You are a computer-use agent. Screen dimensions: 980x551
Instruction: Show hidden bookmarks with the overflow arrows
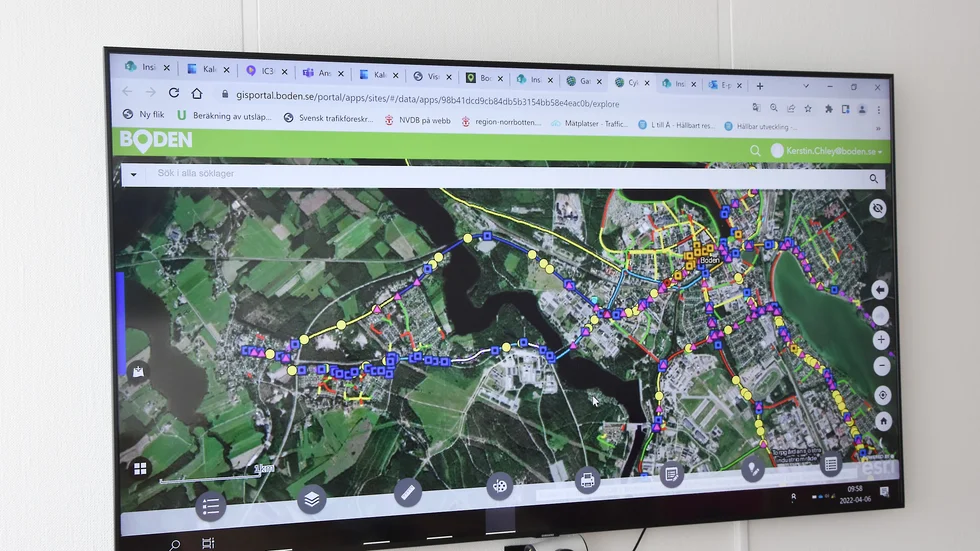point(878,129)
